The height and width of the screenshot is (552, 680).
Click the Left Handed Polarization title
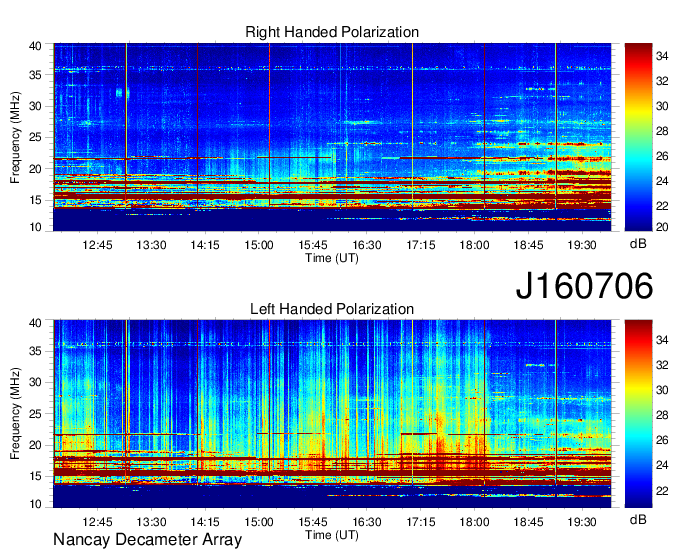(332, 309)
